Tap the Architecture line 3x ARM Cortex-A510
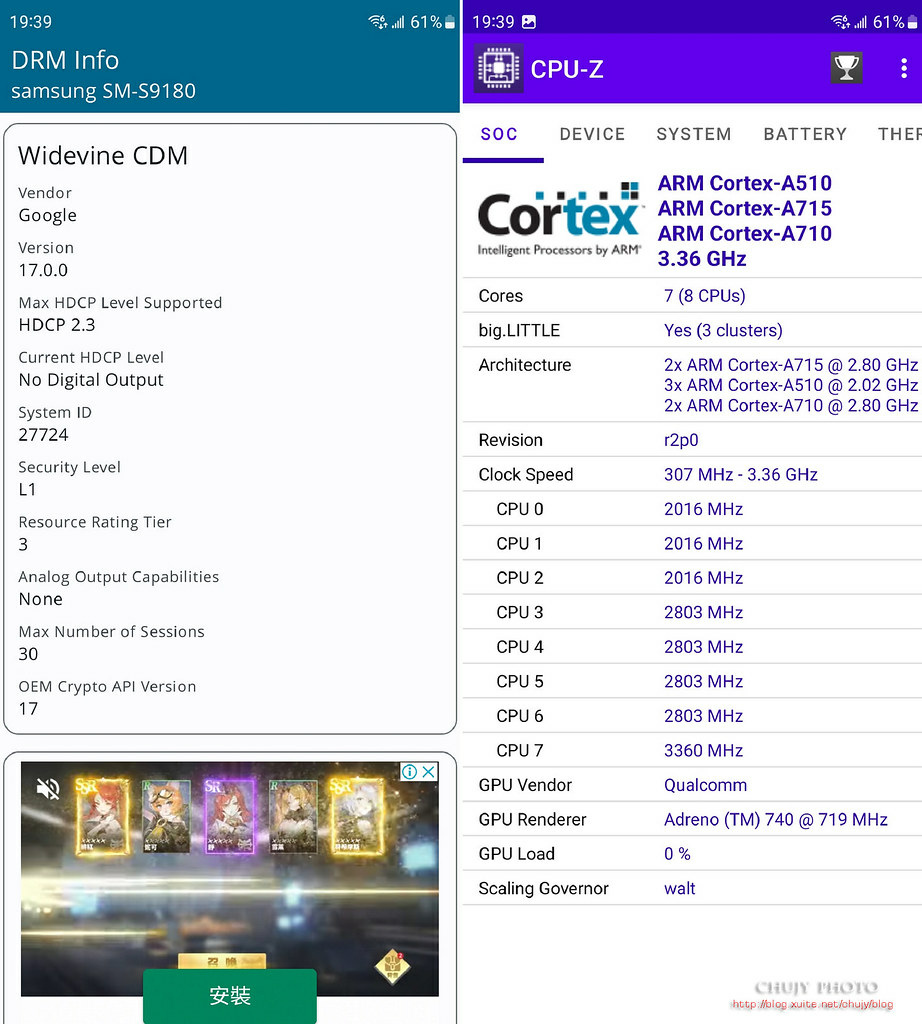 pyautogui.click(x=791, y=385)
